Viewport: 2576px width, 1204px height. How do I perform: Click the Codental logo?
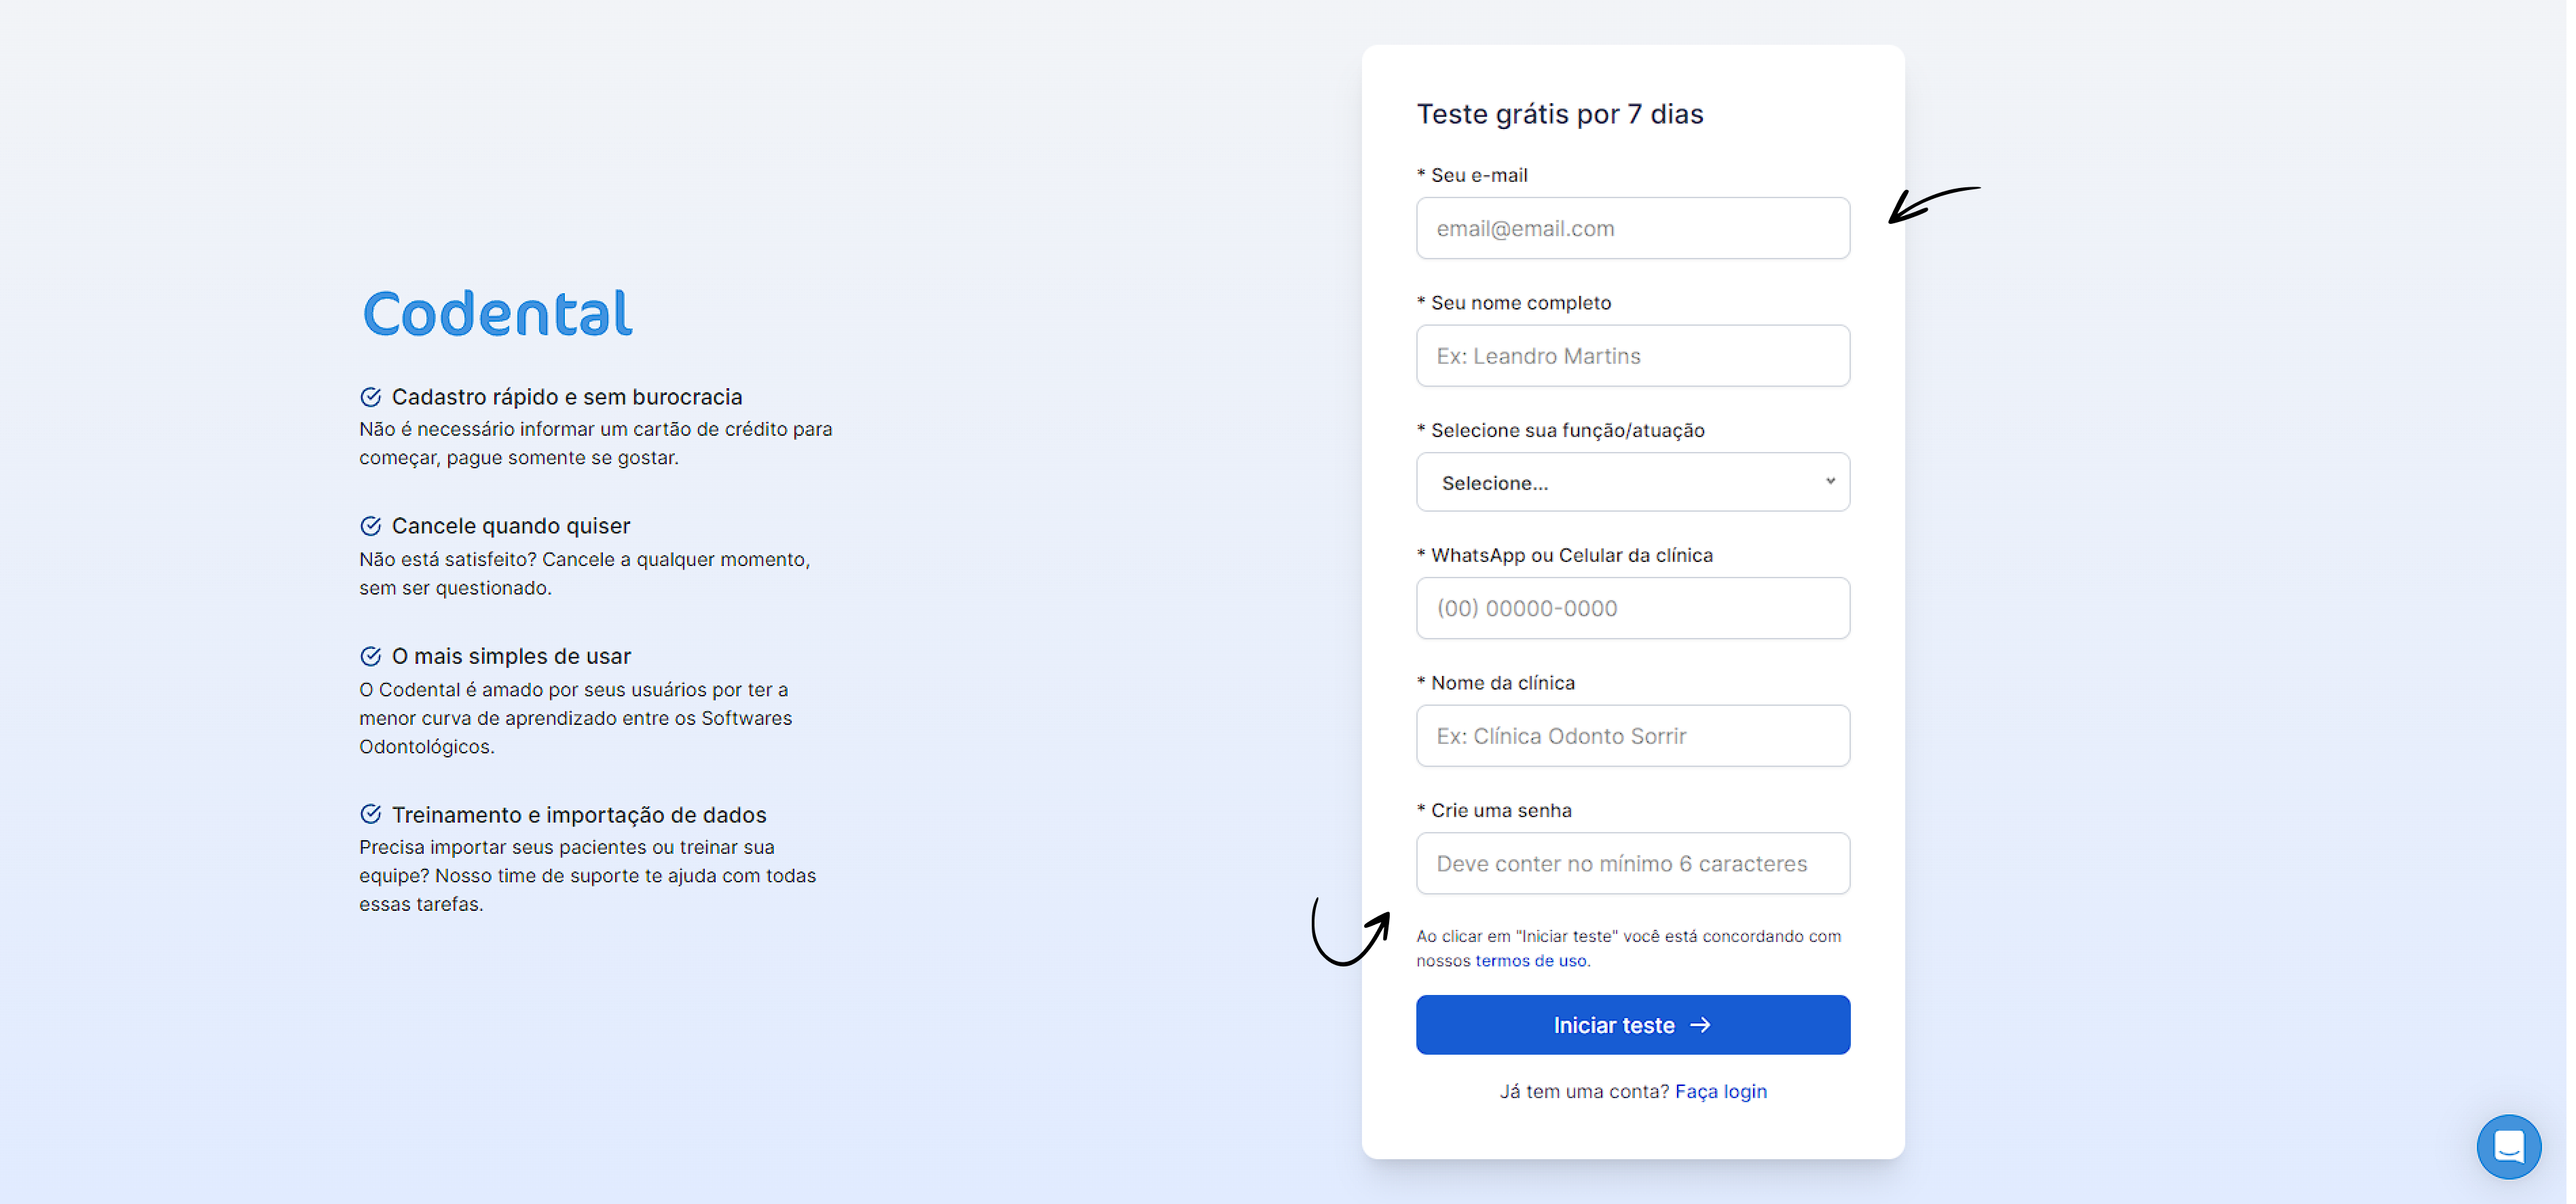[497, 313]
